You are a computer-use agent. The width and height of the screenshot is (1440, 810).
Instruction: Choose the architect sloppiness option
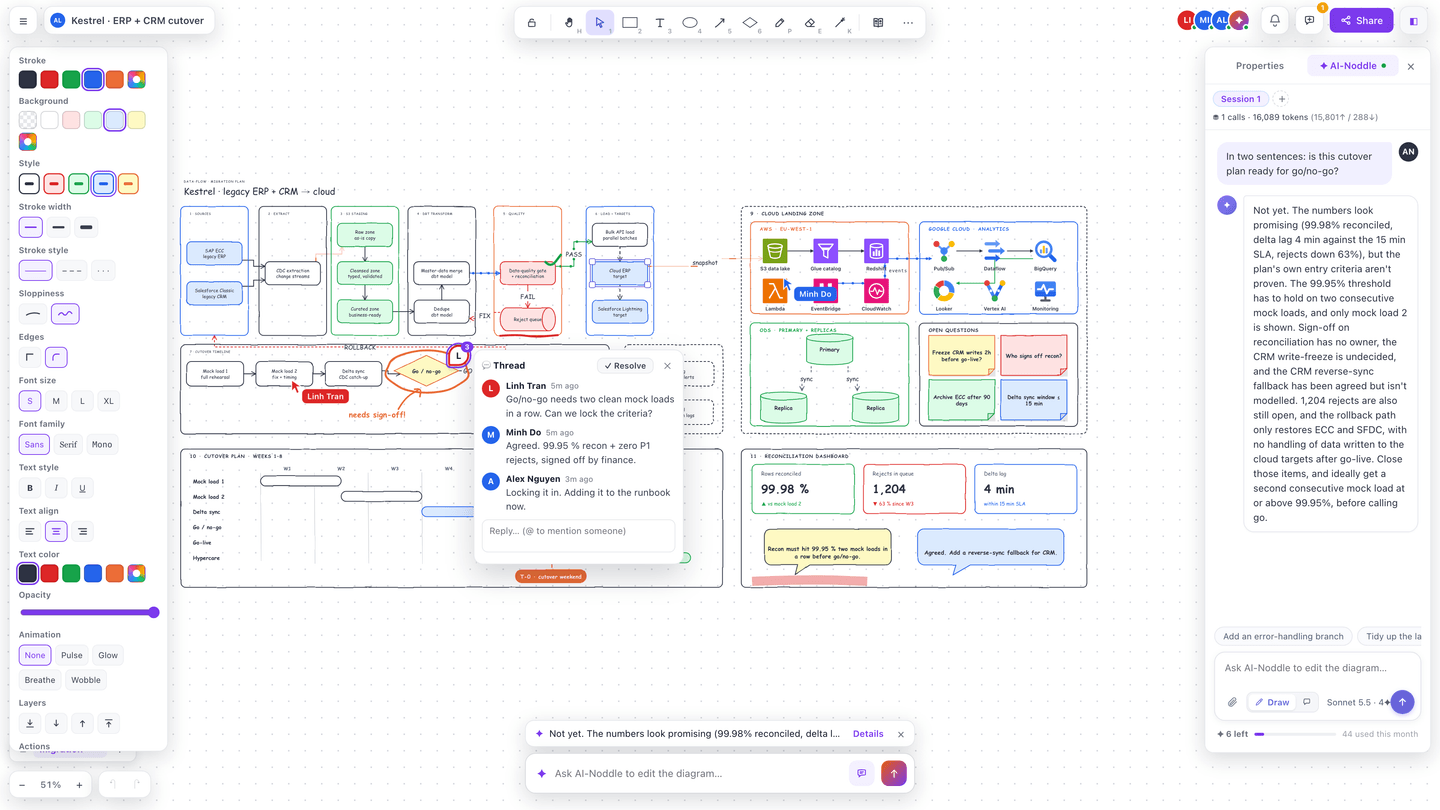(35, 314)
